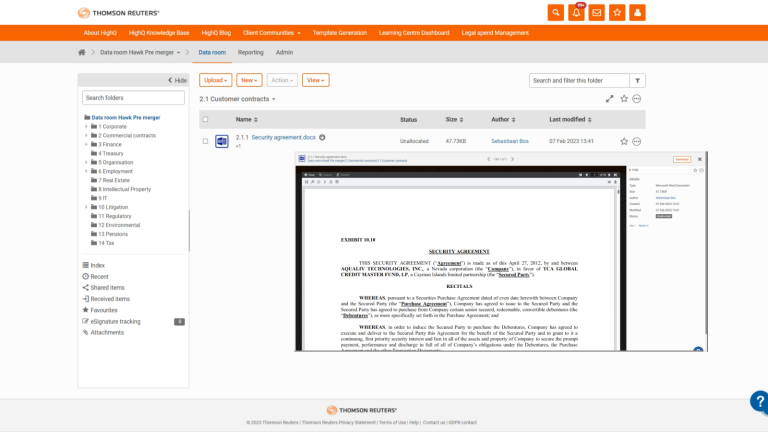
Task: Favourite the Security agreement.docx row star
Action: (624, 142)
